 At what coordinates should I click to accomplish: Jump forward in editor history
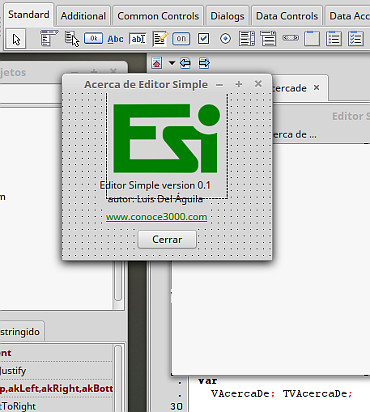click(204, 63)
